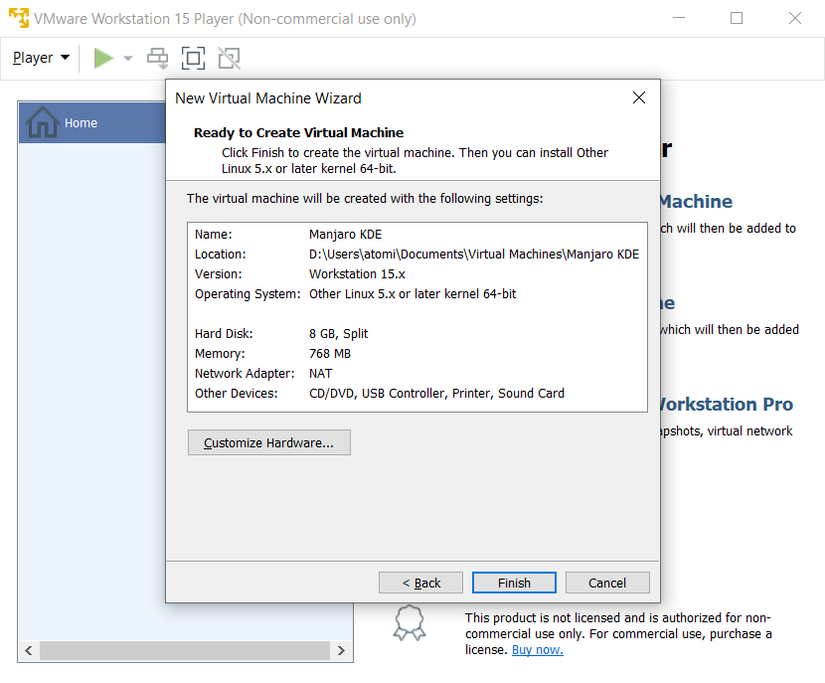
Task: Open Customize Hardware settings
Action: coord(269,442)
